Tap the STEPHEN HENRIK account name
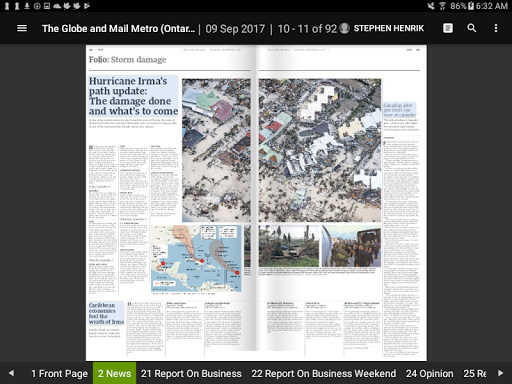The width and height of the screenshot is (512, 384). click(x=389, y=28)
